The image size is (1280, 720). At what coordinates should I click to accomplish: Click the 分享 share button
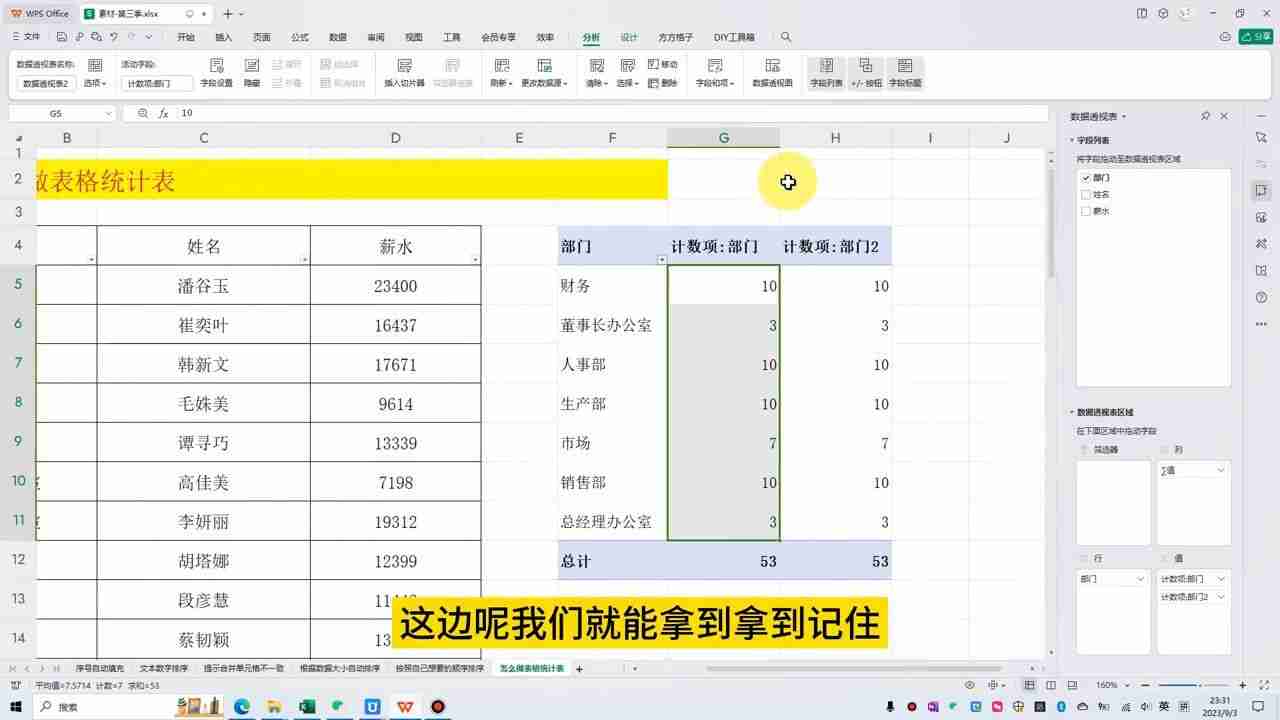click(1256, 37)
